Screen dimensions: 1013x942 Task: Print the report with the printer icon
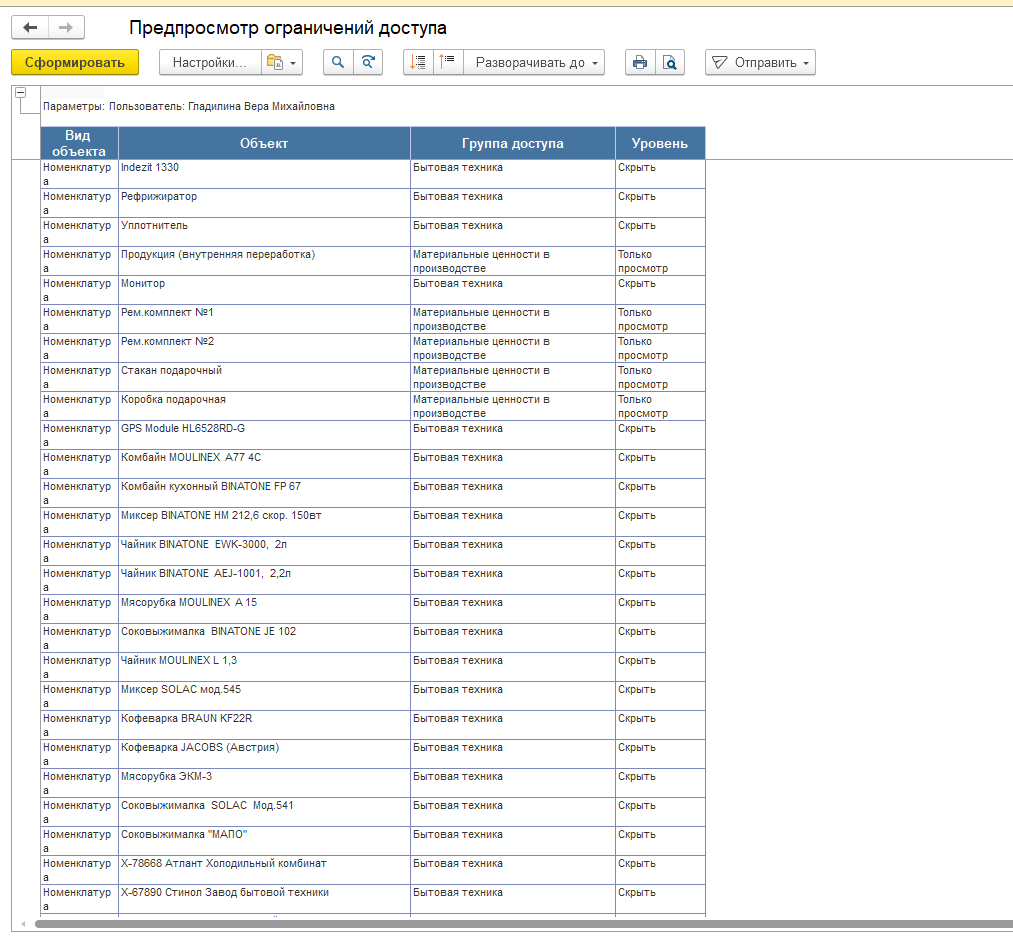coord(640,63)
